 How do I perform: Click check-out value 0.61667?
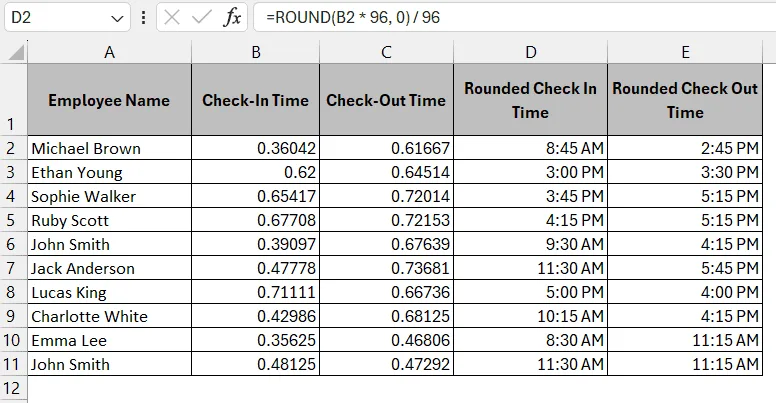point(386,148)
